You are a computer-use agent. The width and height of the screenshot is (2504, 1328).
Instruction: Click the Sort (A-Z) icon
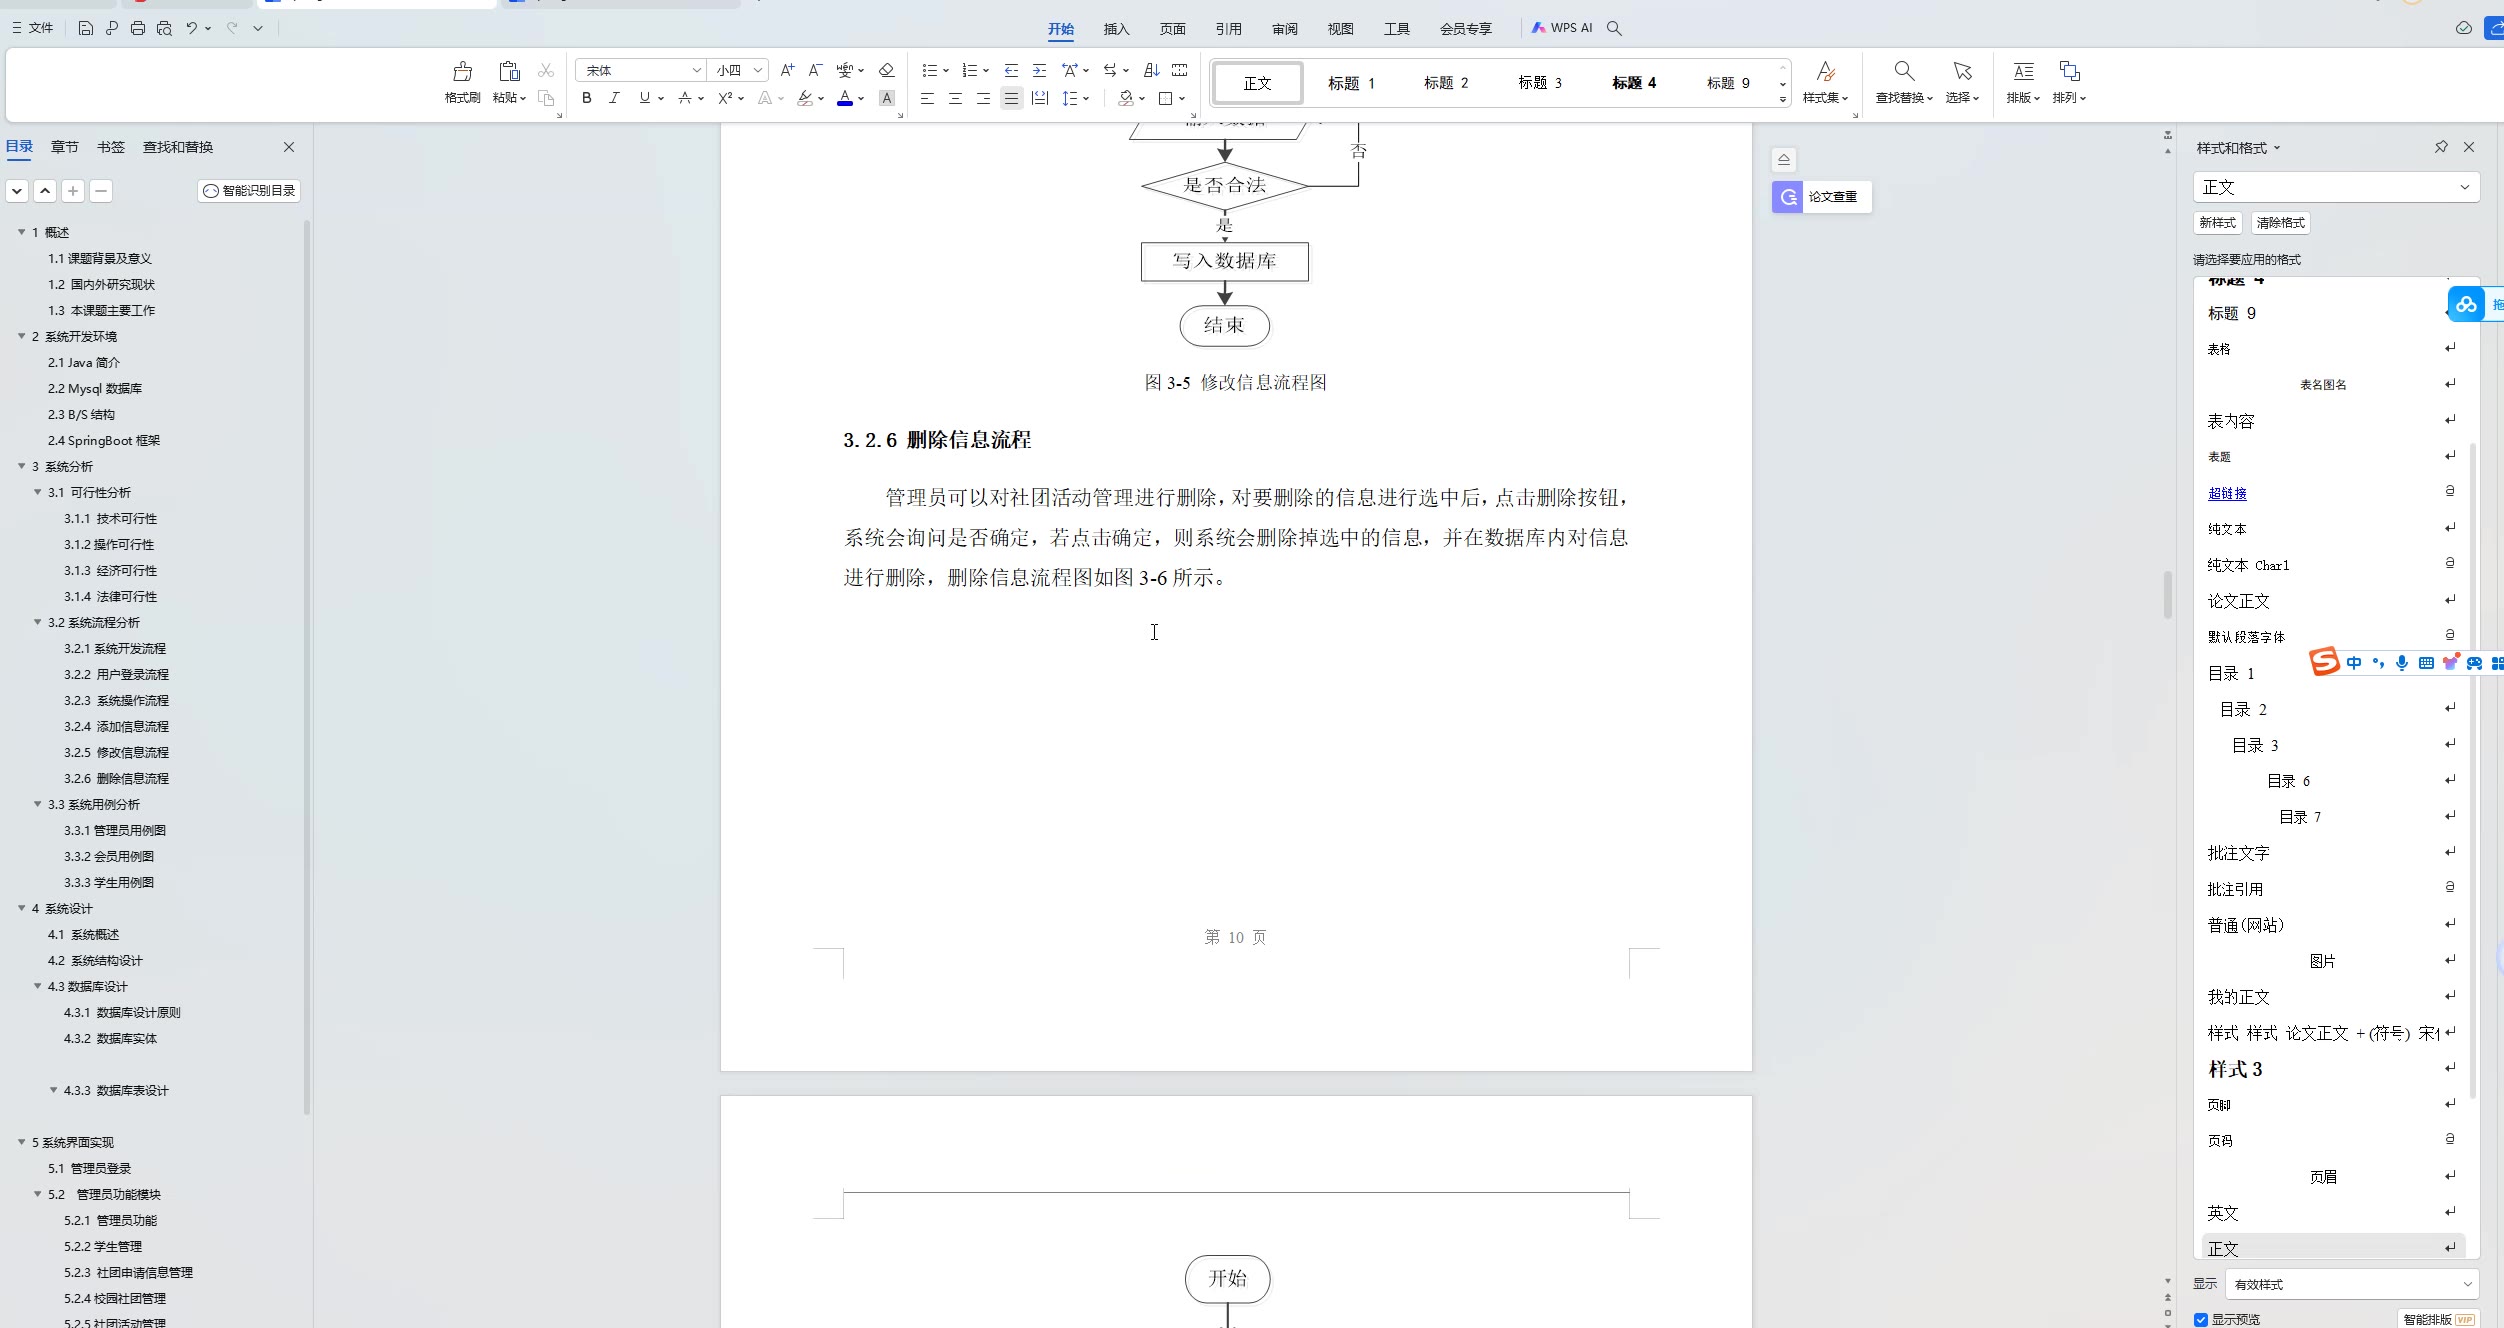point(1151,70)
